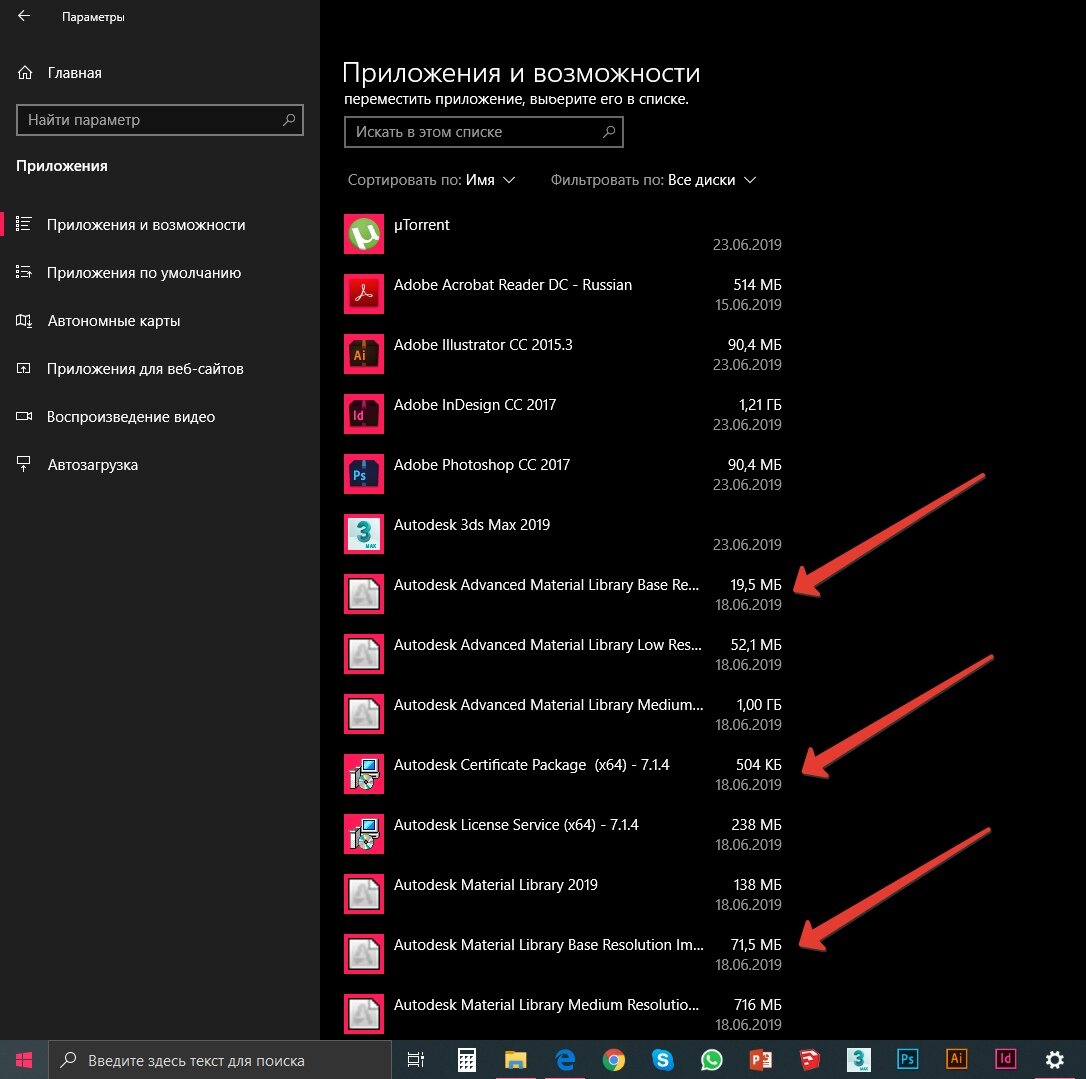Click the Adobe InDesign CC 2017 icon
This screenshot has width=1086, height=1079.
[364, 414]
